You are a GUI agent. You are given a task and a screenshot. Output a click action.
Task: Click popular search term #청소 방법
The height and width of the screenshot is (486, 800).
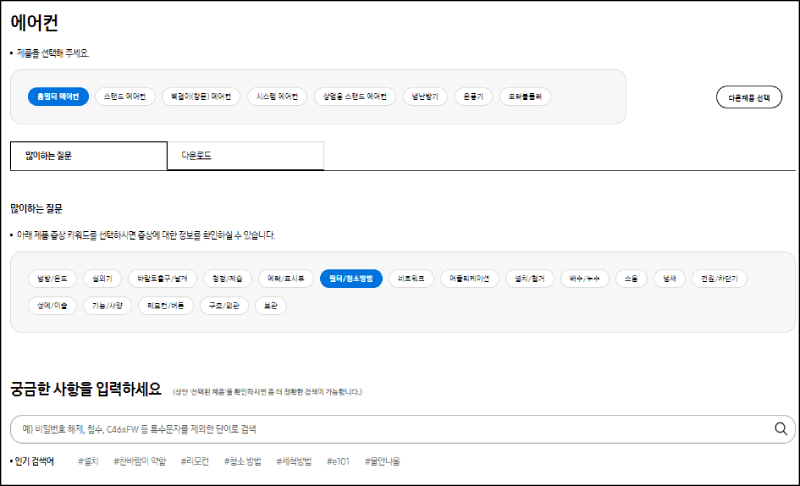(x=243, y=462)
